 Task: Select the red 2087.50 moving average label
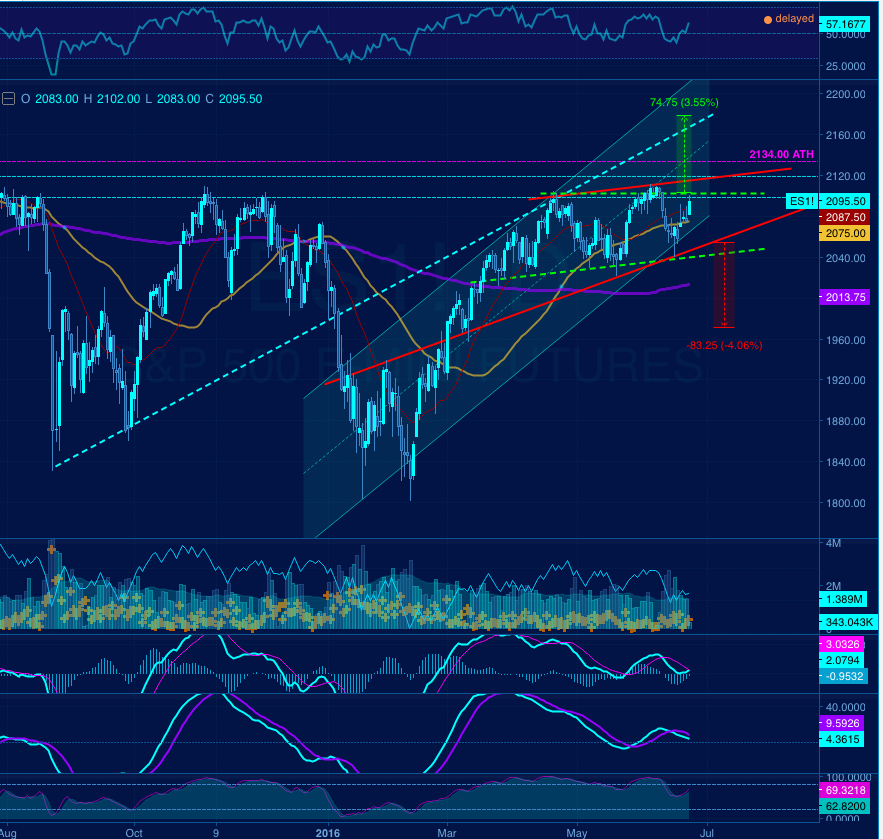(x=845, y=217)
